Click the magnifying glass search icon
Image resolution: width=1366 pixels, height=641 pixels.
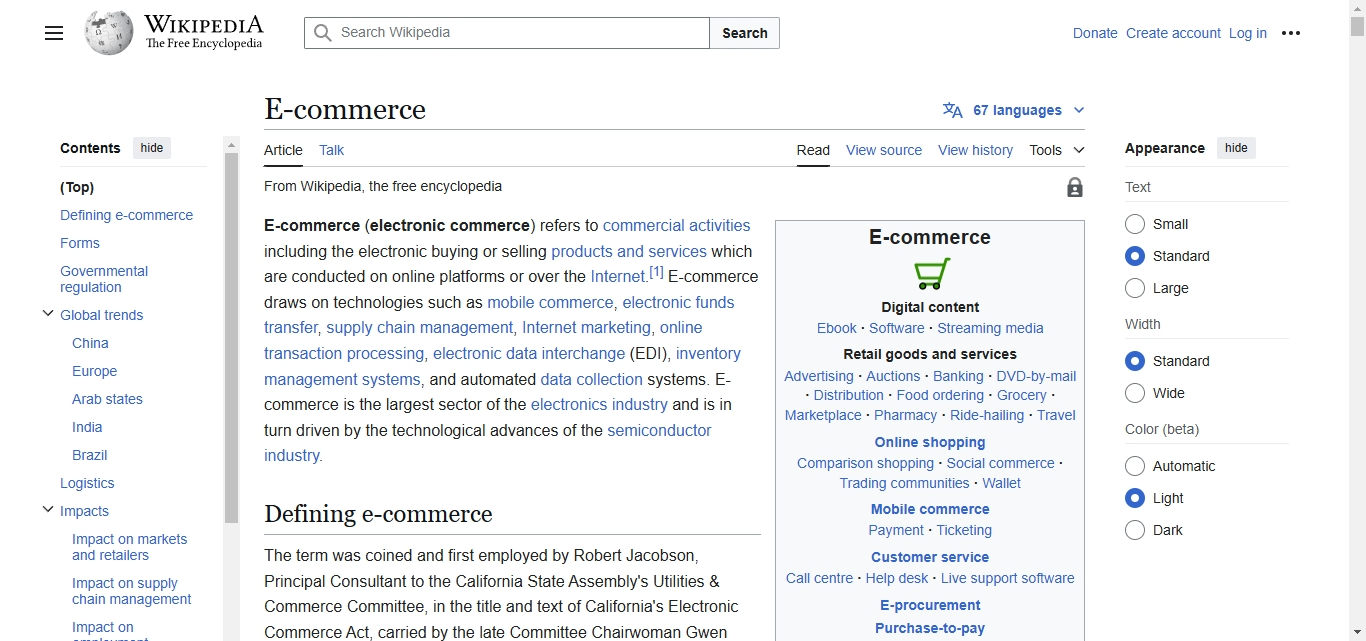coord(322,33)
